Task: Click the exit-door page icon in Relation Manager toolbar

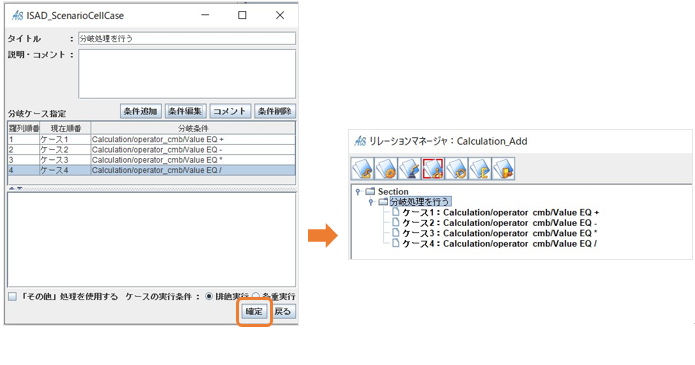Action: [504, 169]
